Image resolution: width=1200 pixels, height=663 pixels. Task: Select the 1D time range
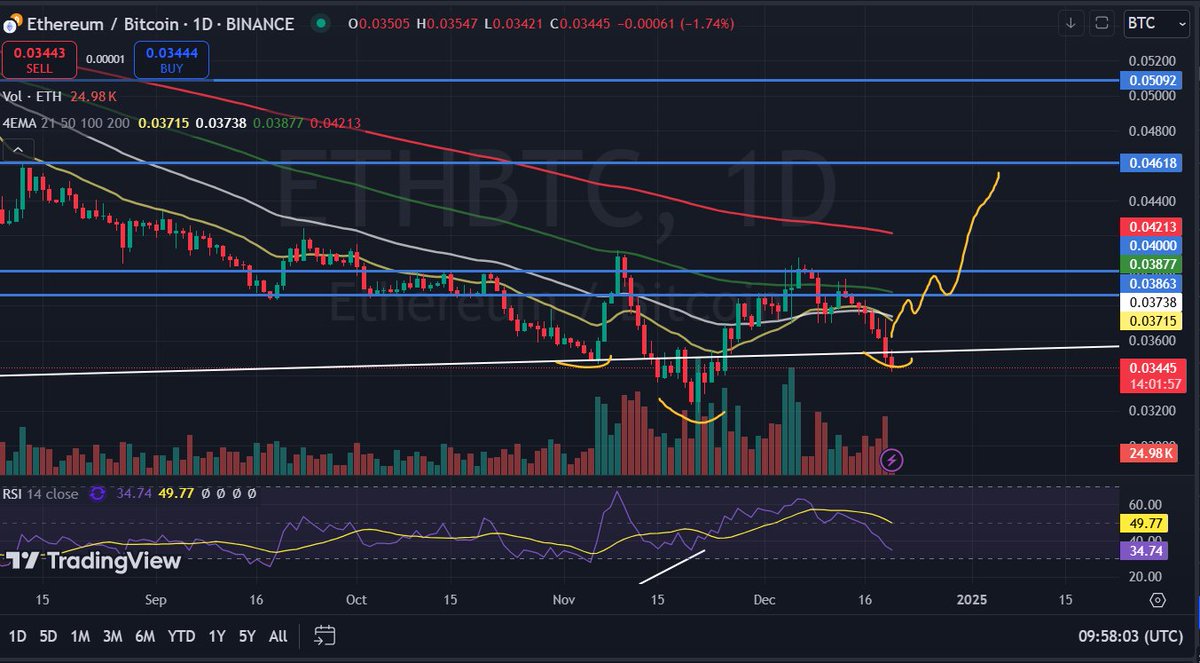coord(18,635)
